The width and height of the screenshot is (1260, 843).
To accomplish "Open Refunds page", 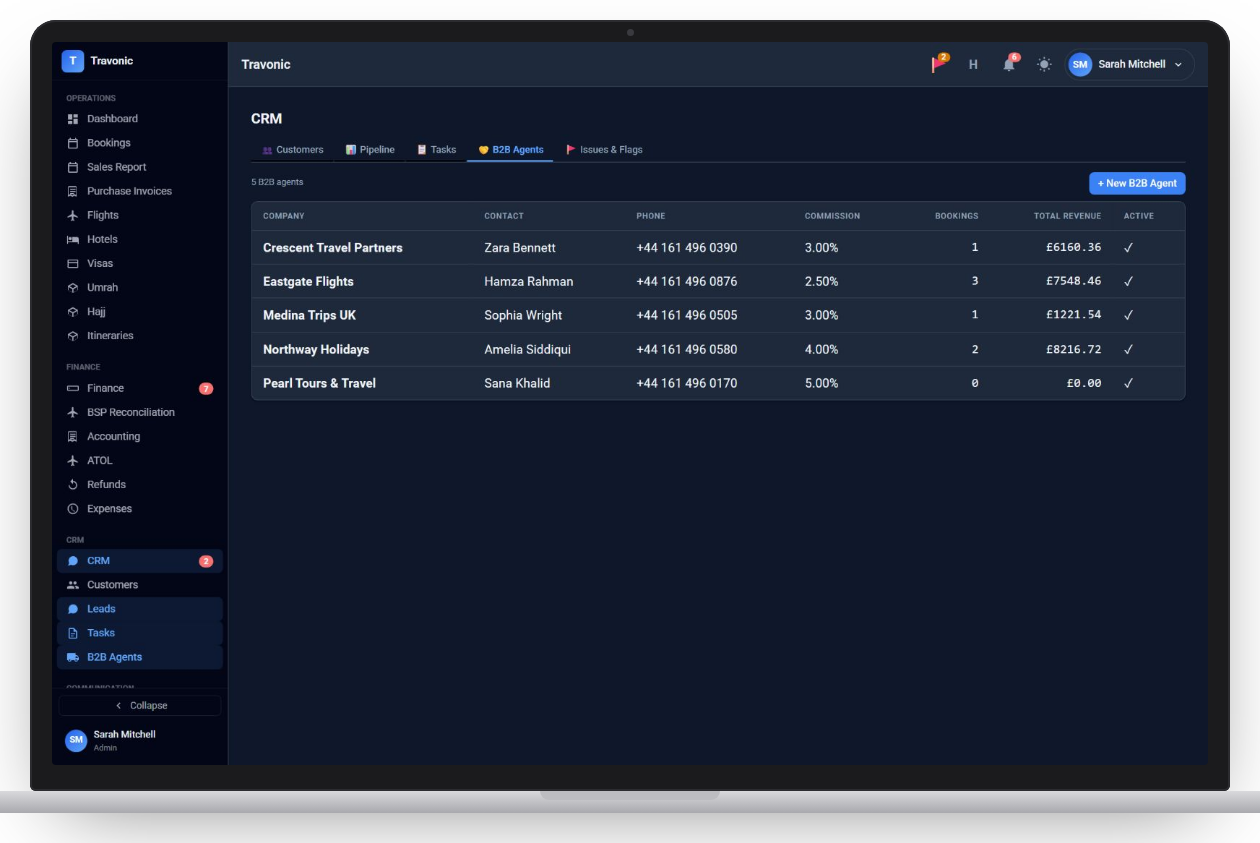I will point(140,484).
